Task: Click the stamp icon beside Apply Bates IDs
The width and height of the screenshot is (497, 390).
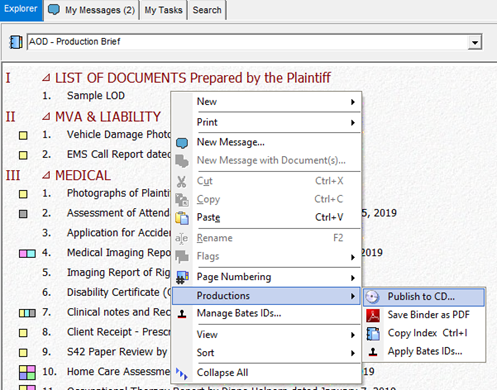Action: [x=373, y=352]
